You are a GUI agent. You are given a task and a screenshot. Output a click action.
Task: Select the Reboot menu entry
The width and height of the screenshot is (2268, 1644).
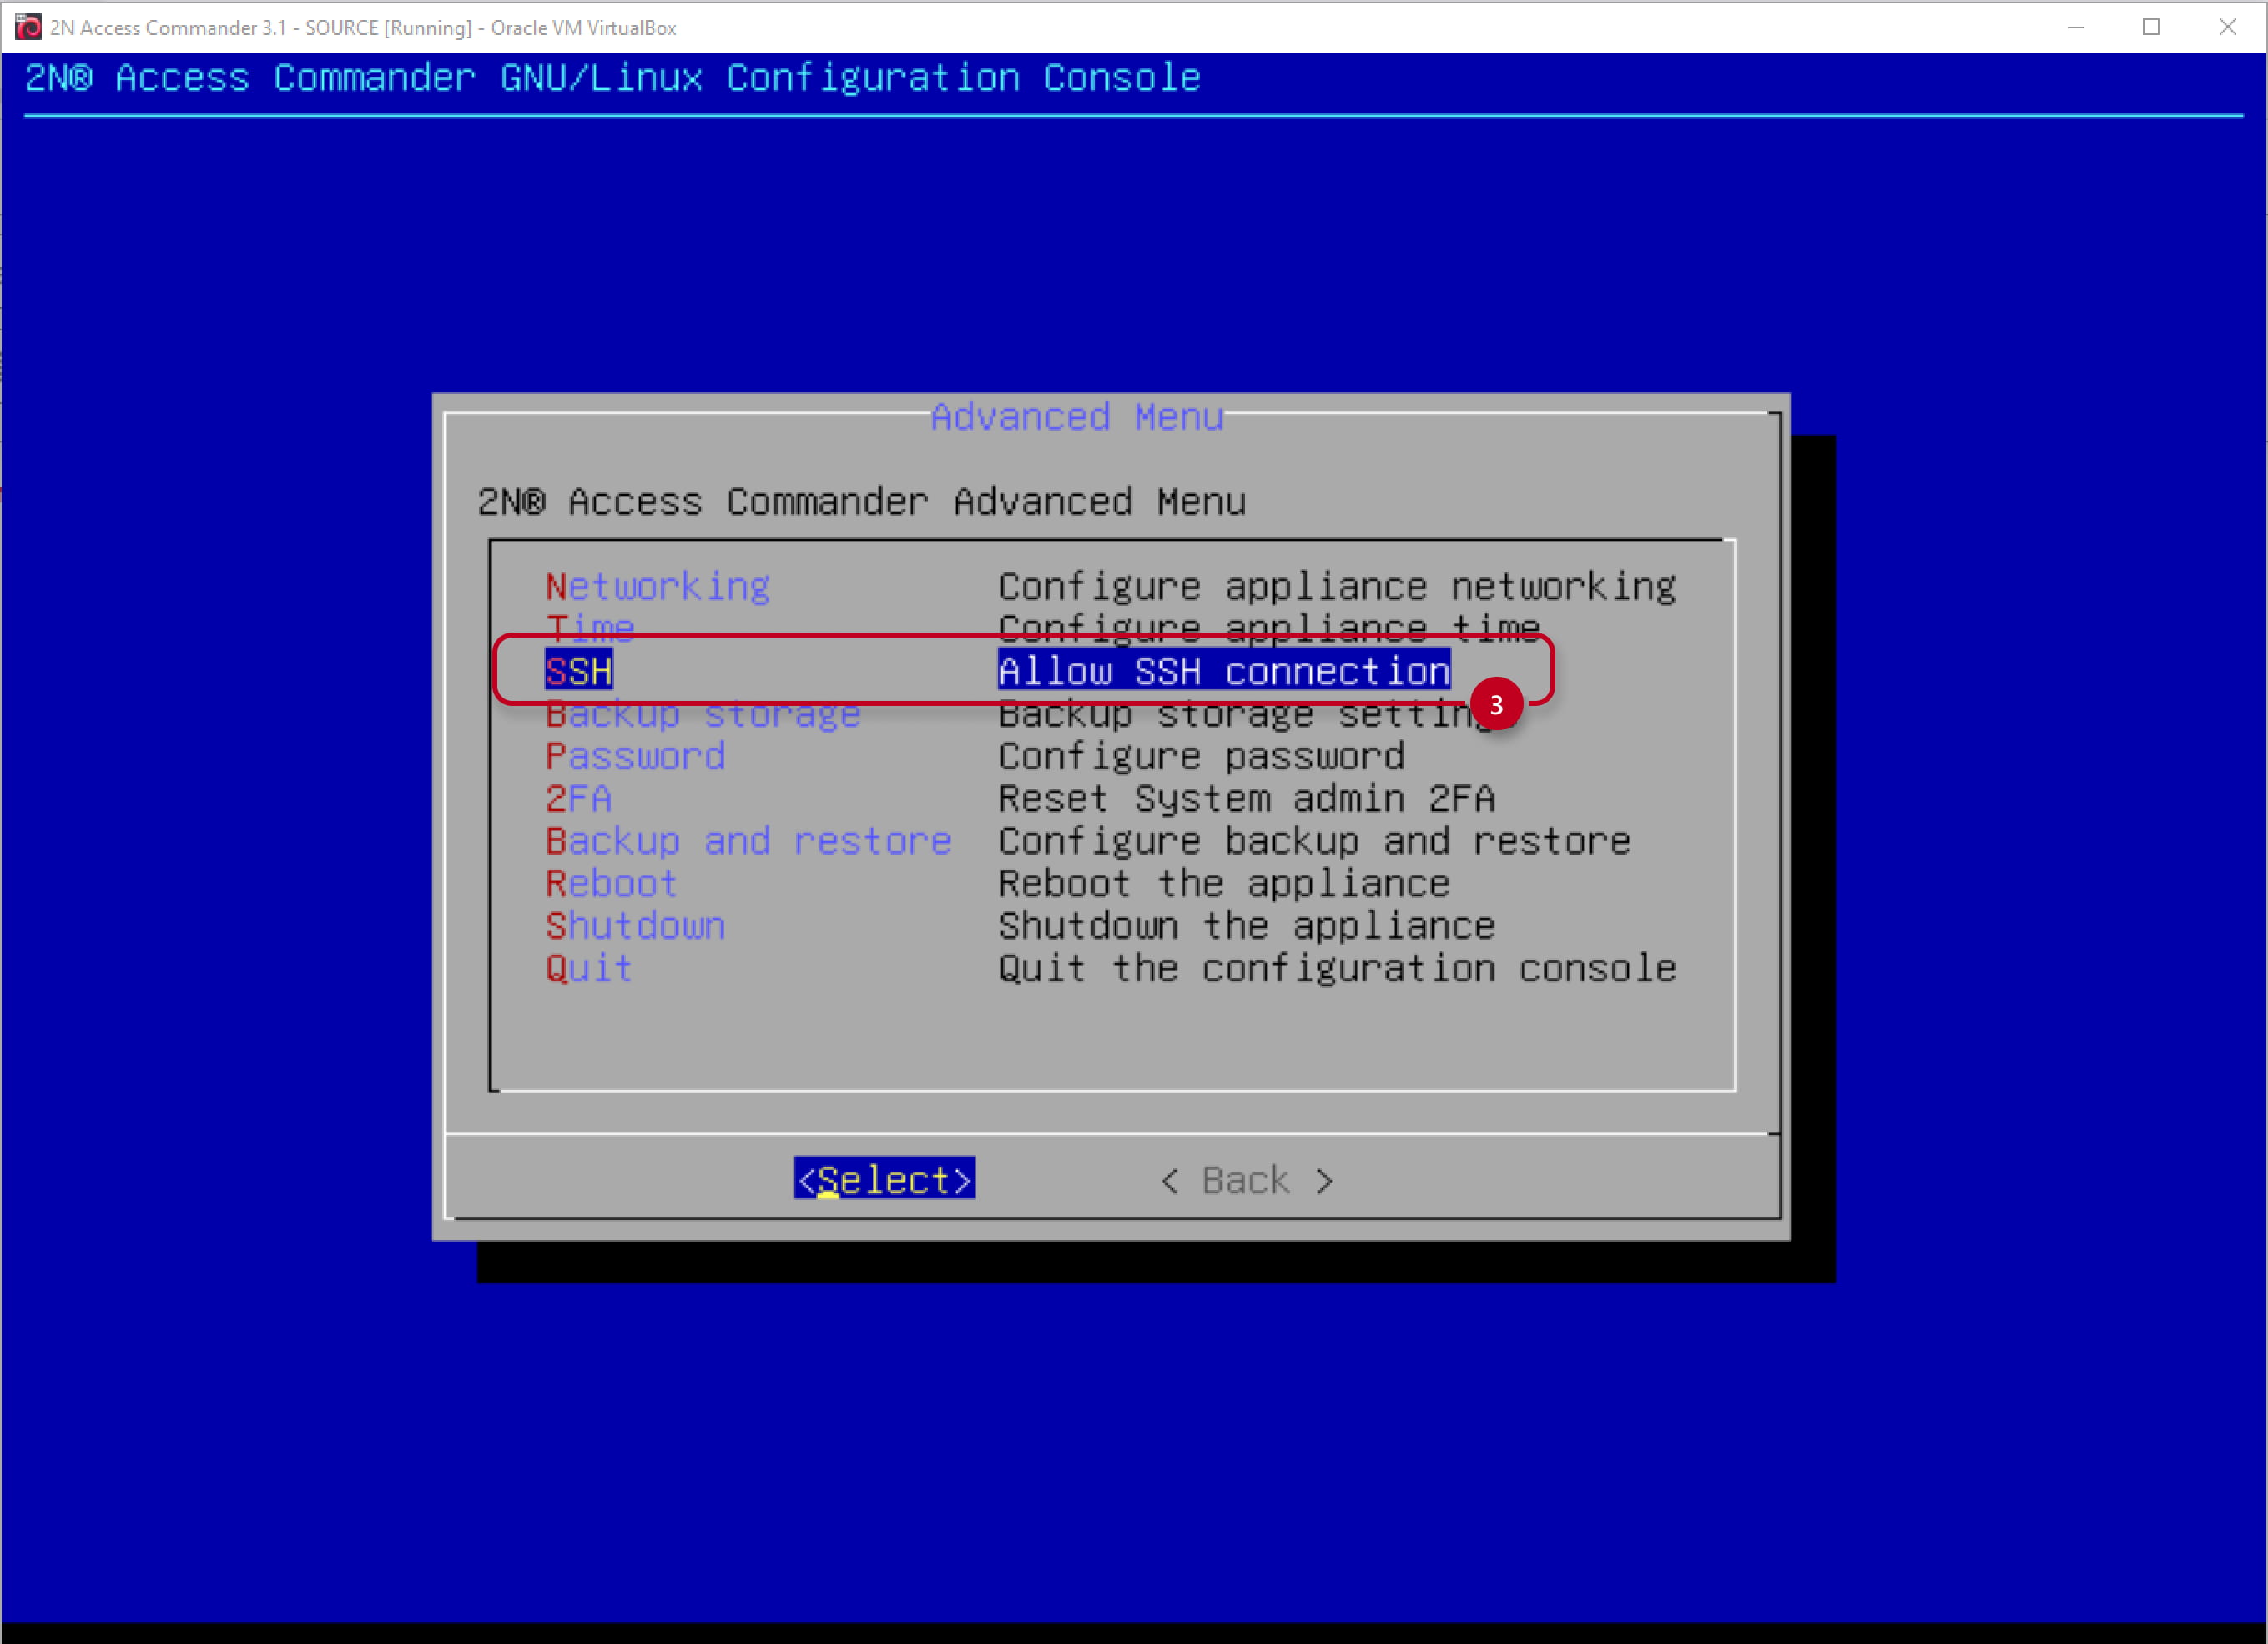click(x=611, y=883)
